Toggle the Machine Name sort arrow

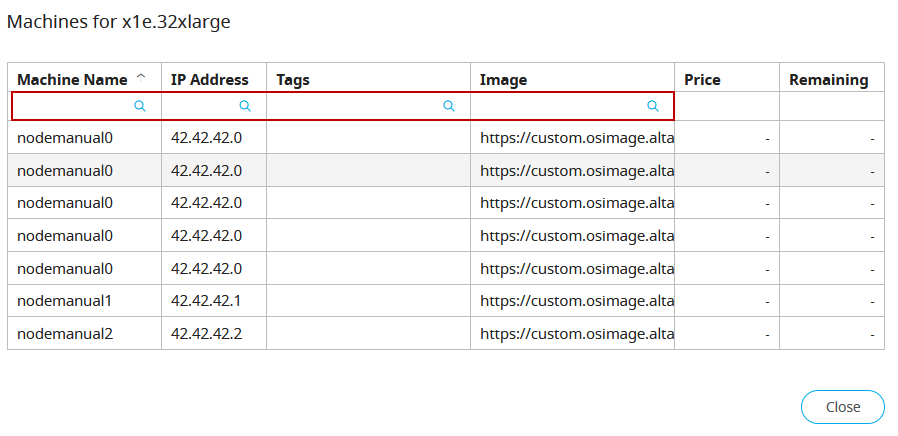click(141, 78)
